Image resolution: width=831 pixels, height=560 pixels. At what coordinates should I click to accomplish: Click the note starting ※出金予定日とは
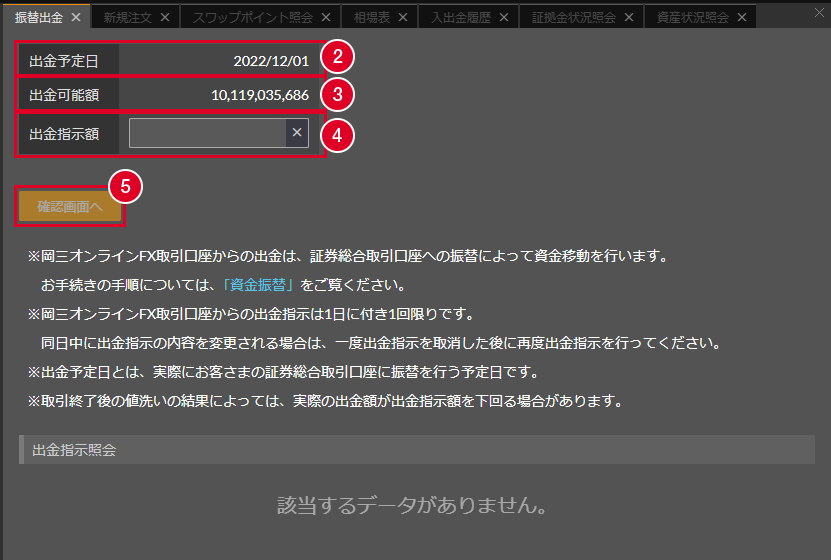coord(283,372)
